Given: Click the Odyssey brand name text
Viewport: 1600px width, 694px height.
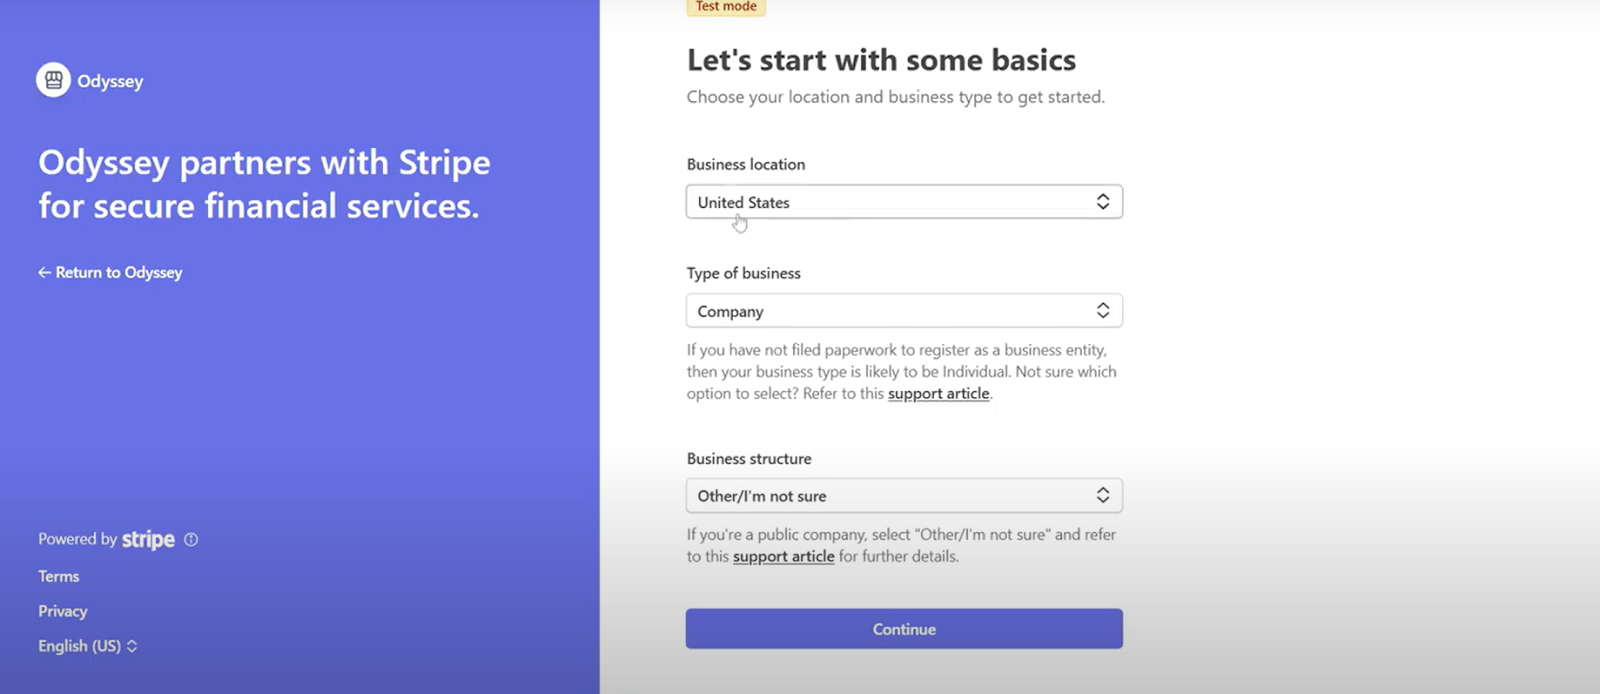Looking at the screenshot, I should 110,81.
